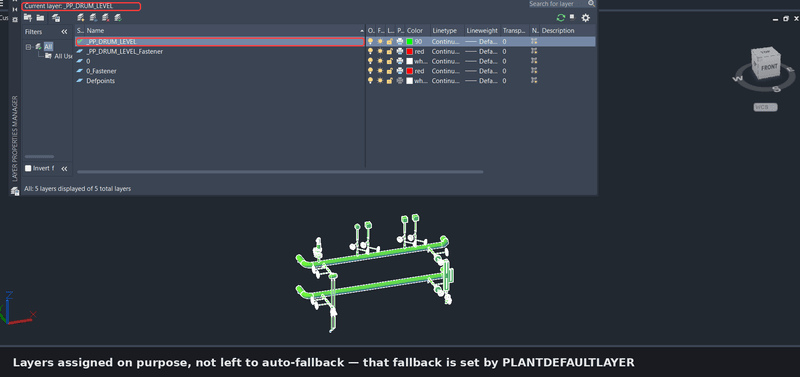Click status icon of _PP_DRUM_LEVEL_Fastener layer
The image size is (800, 377).
tap(80, 52)
